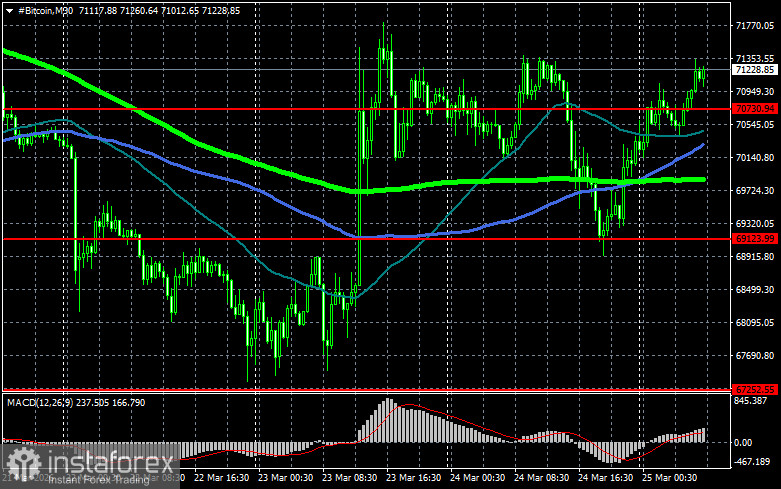Click price scale value 70140.80
The height and width of the screenshot is (489, 781).
[755, 158]
